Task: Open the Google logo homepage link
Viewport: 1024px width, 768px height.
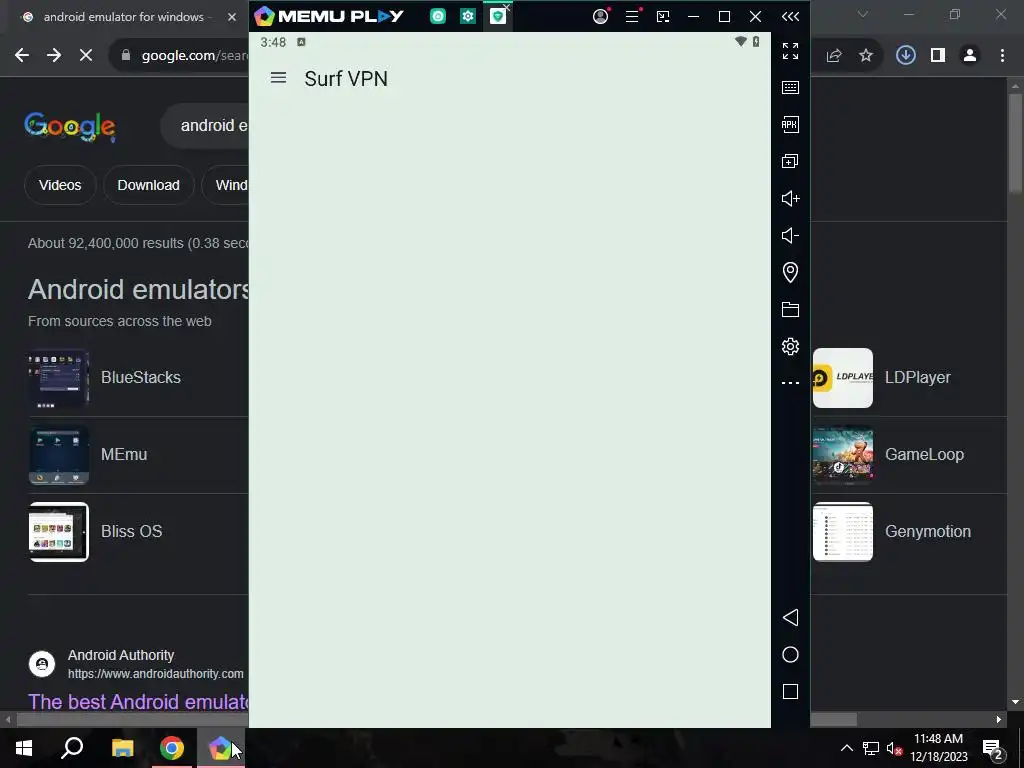Action: pyautogui.click(x=70, y=126)
